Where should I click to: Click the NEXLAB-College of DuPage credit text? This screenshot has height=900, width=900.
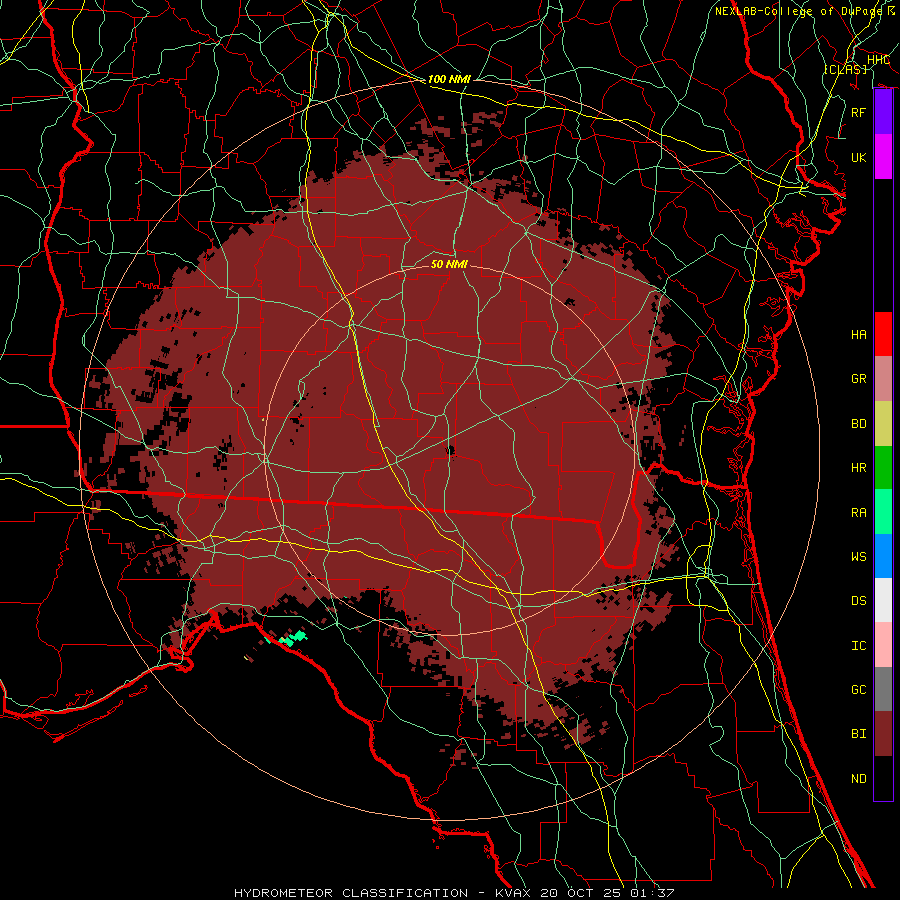coord(798,11)
